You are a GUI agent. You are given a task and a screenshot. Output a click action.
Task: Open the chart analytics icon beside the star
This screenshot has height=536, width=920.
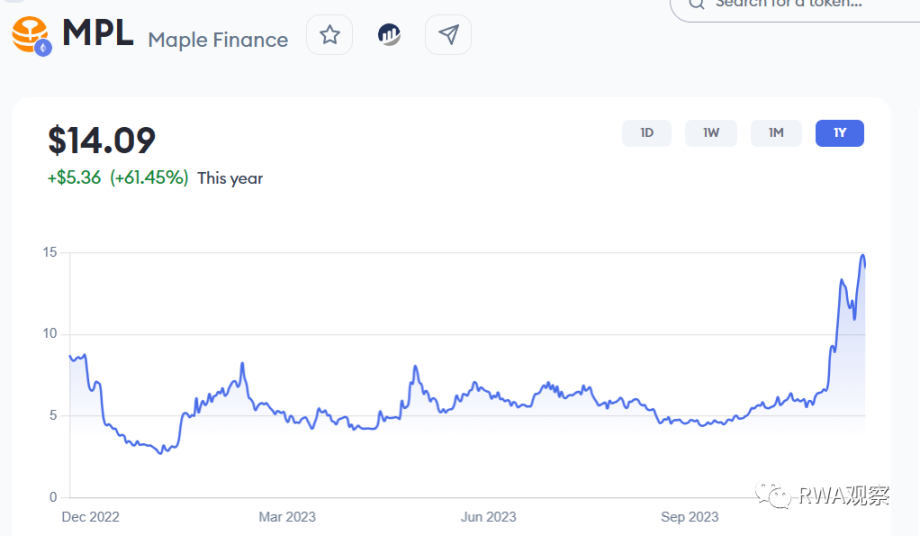coord(389,35)
